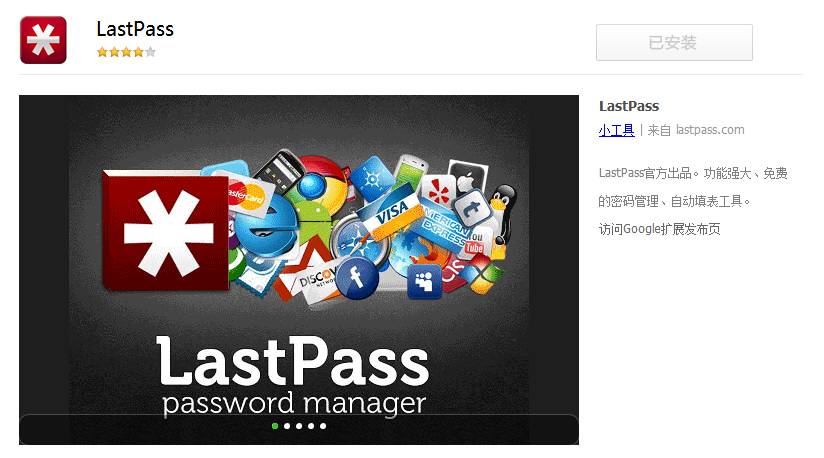
Task: Select the third carousel dot
Action: 299,426
